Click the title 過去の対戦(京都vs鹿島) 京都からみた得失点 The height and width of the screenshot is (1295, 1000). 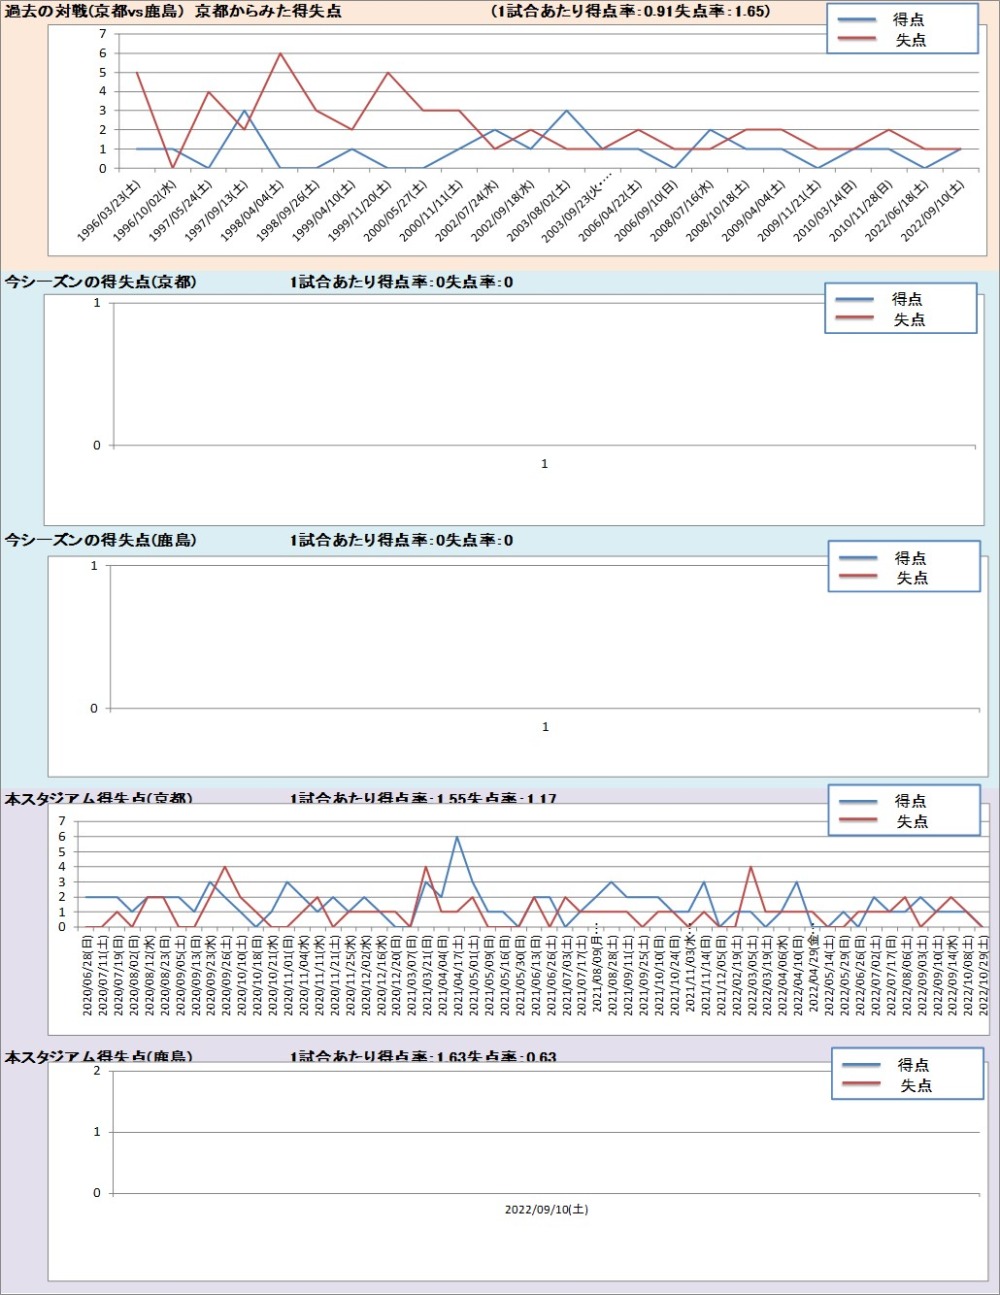point(173,11)
